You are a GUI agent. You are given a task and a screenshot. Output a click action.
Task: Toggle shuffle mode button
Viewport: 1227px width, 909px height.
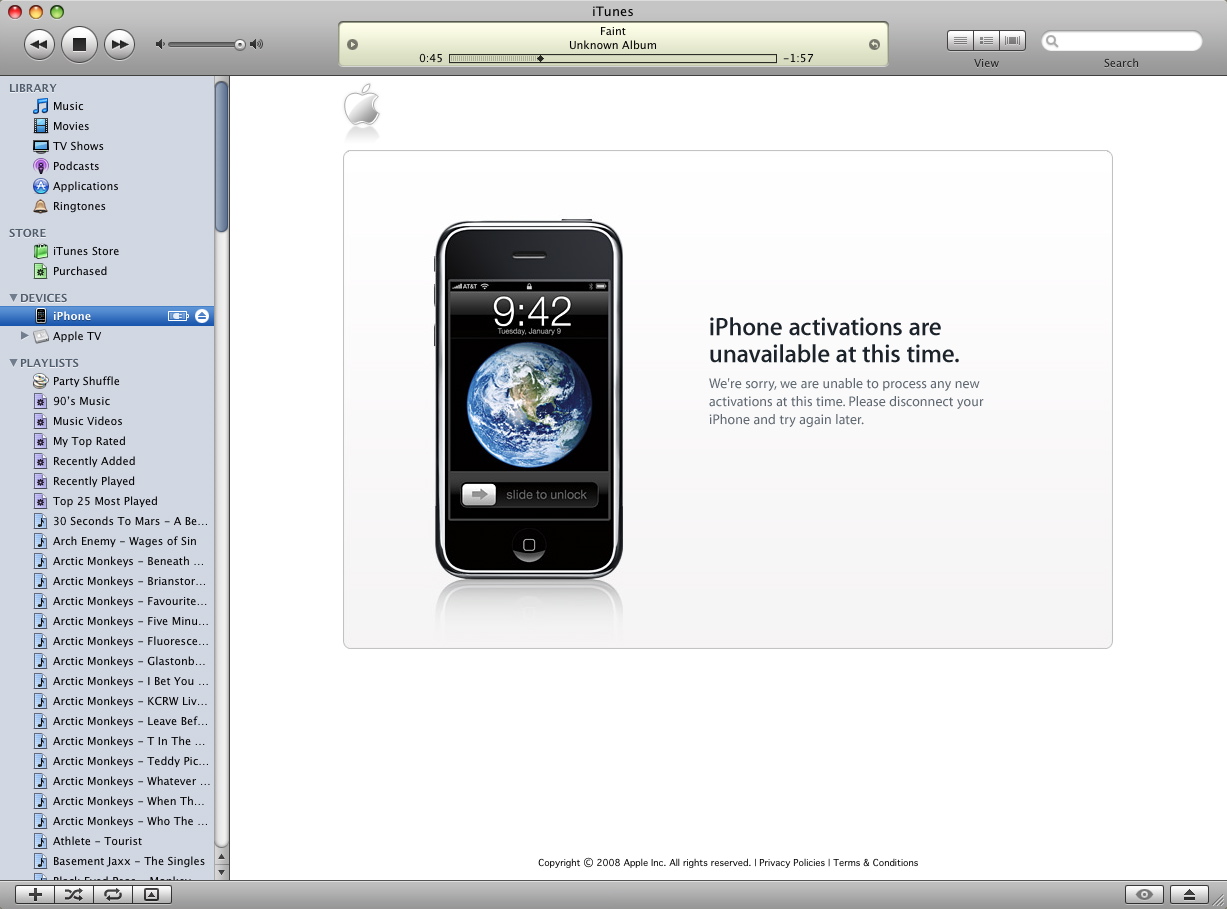(74, 895)
